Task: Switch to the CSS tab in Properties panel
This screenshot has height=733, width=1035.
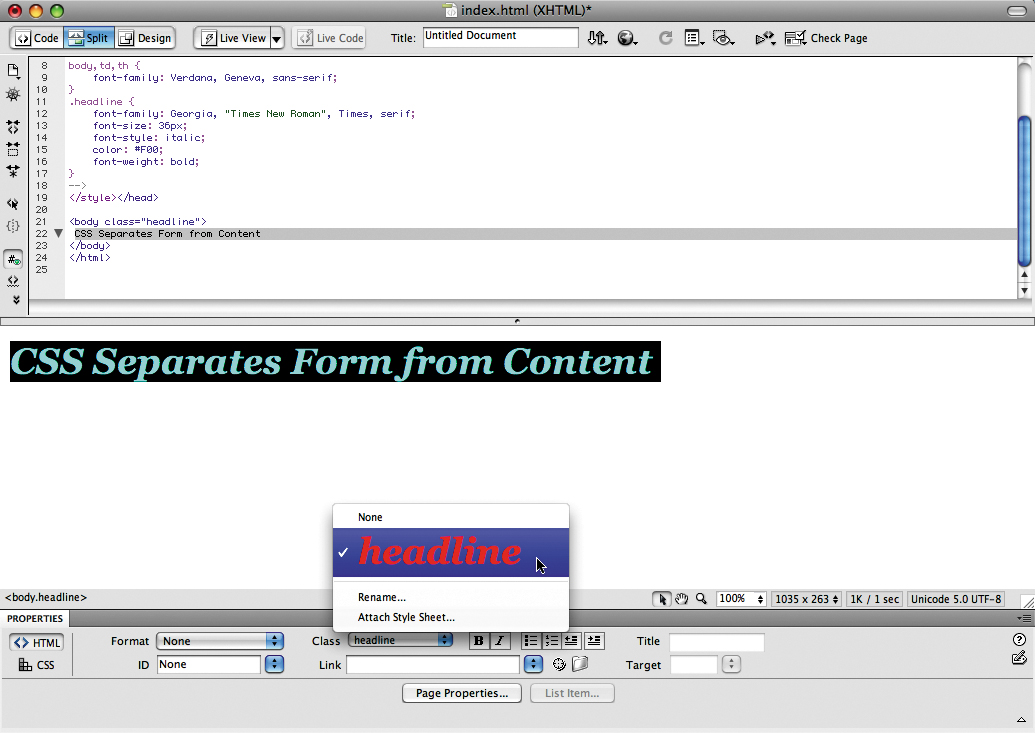Action: pos(37,664)
